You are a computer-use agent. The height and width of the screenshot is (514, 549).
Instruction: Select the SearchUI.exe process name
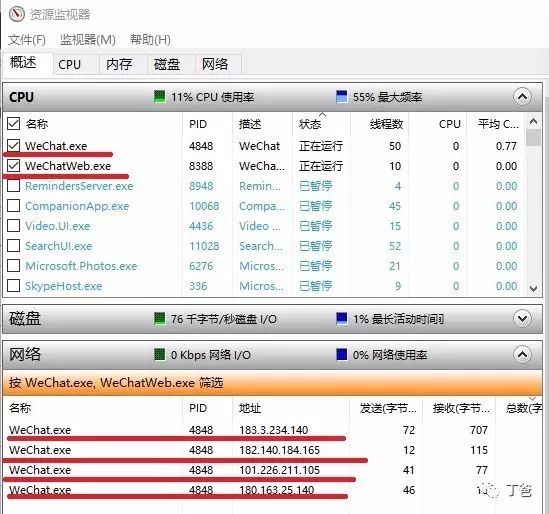click(x=59, y=246)
